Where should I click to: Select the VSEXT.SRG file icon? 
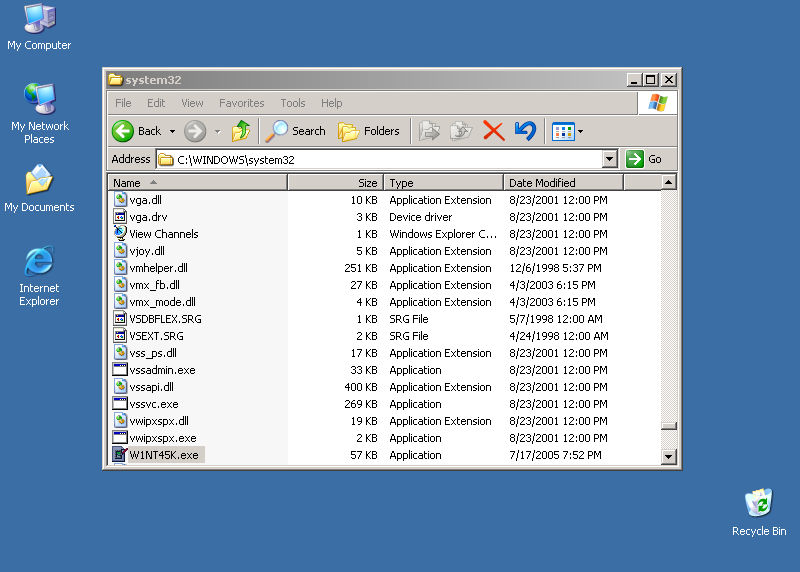coord(120,335)
